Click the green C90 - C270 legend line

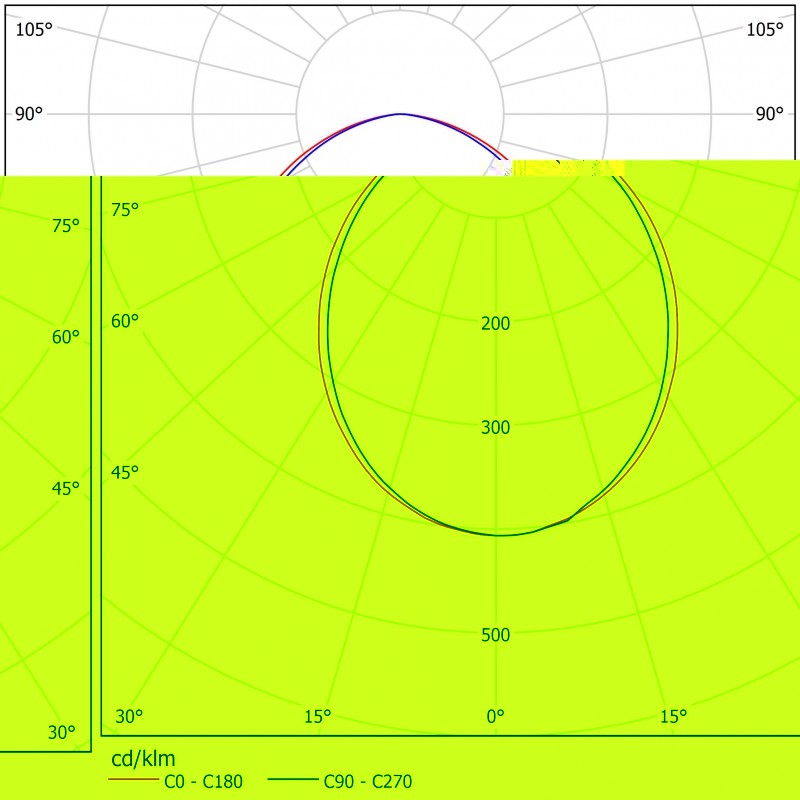[293, 782]
